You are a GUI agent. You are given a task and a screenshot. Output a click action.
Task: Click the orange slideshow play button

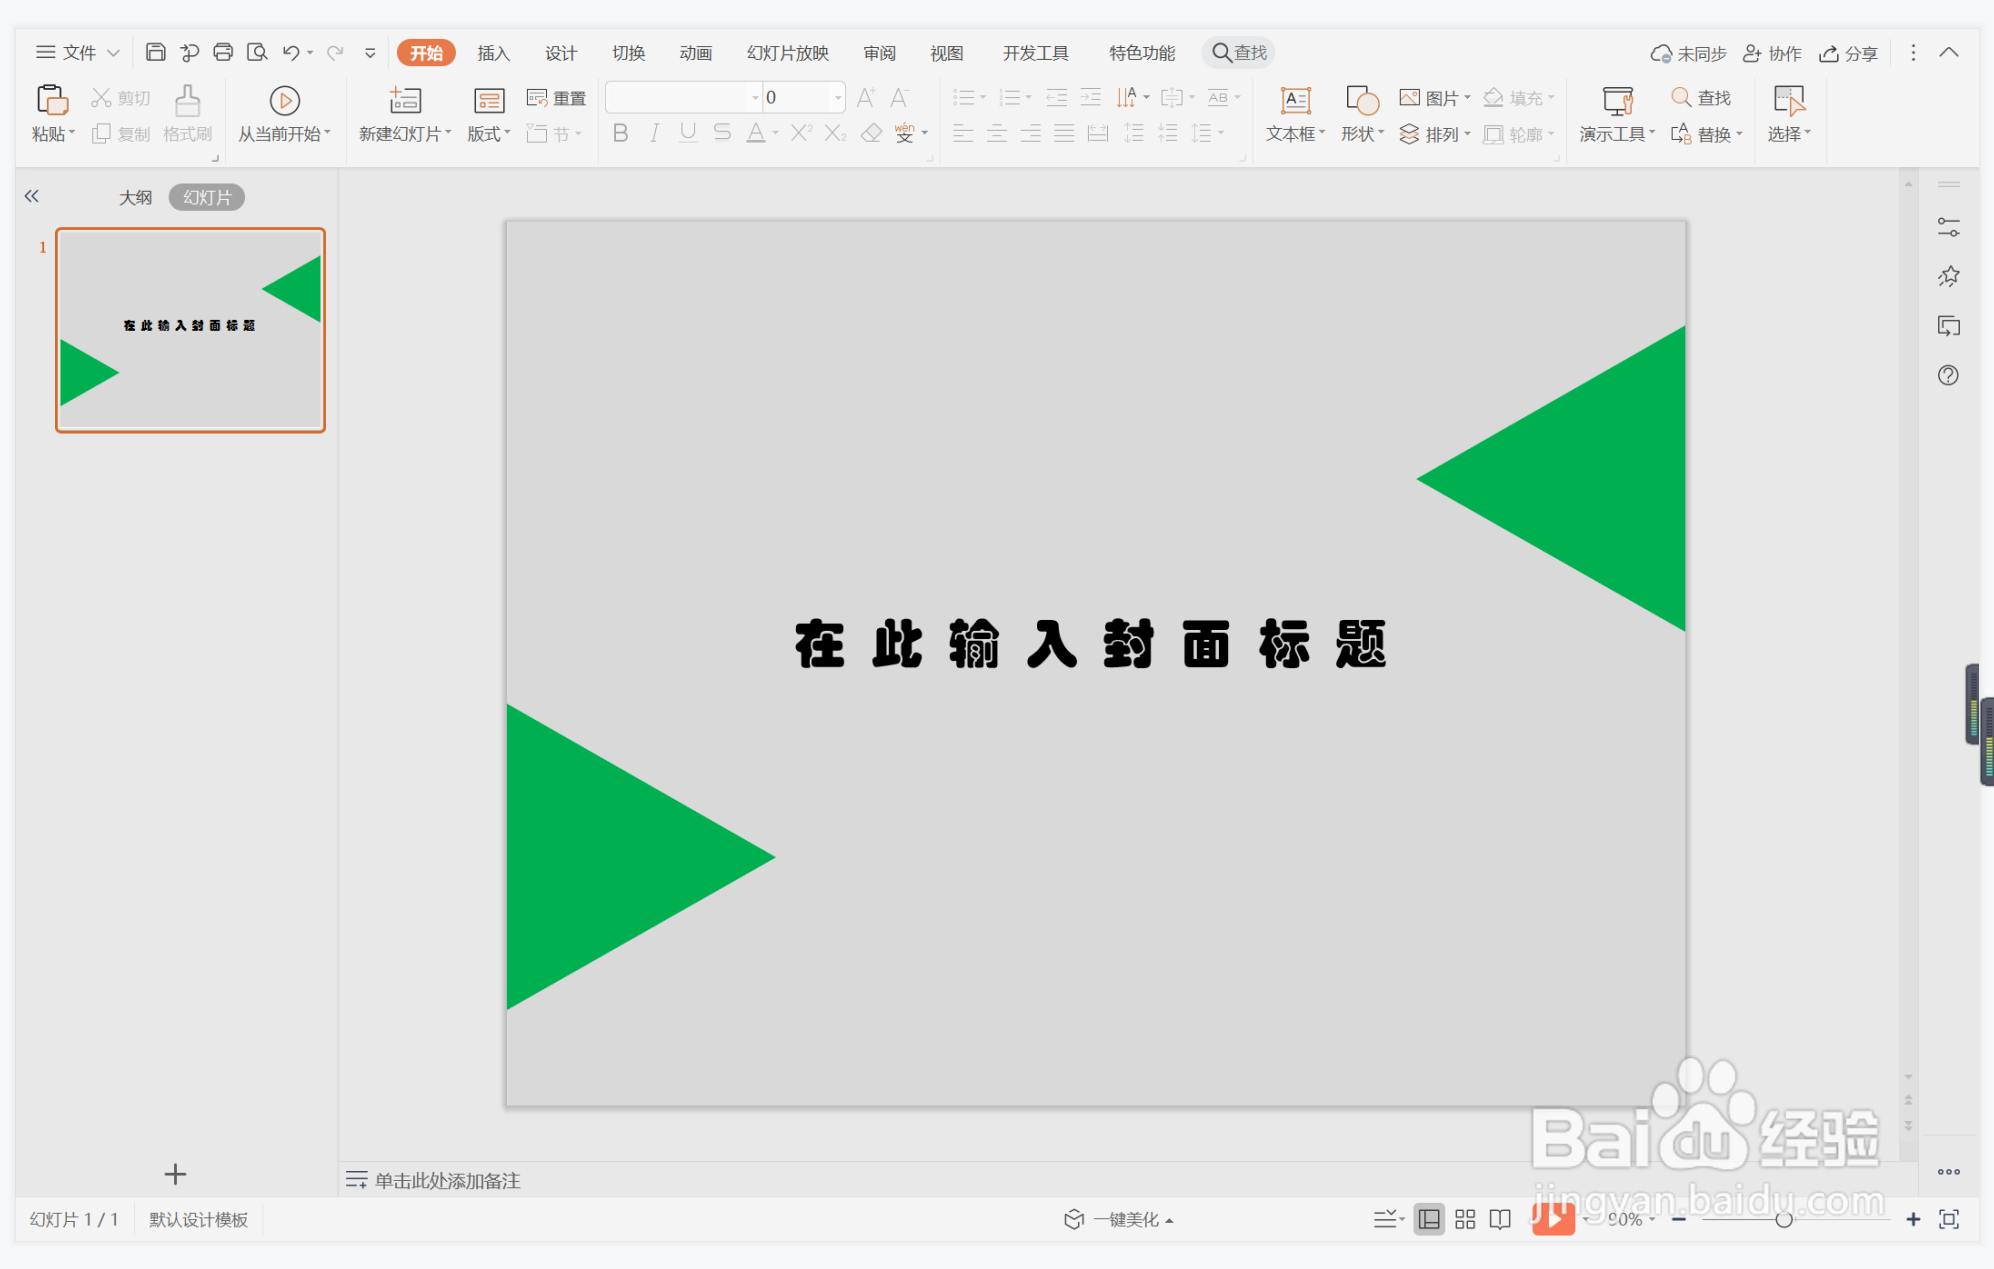click(1552, 1218)
